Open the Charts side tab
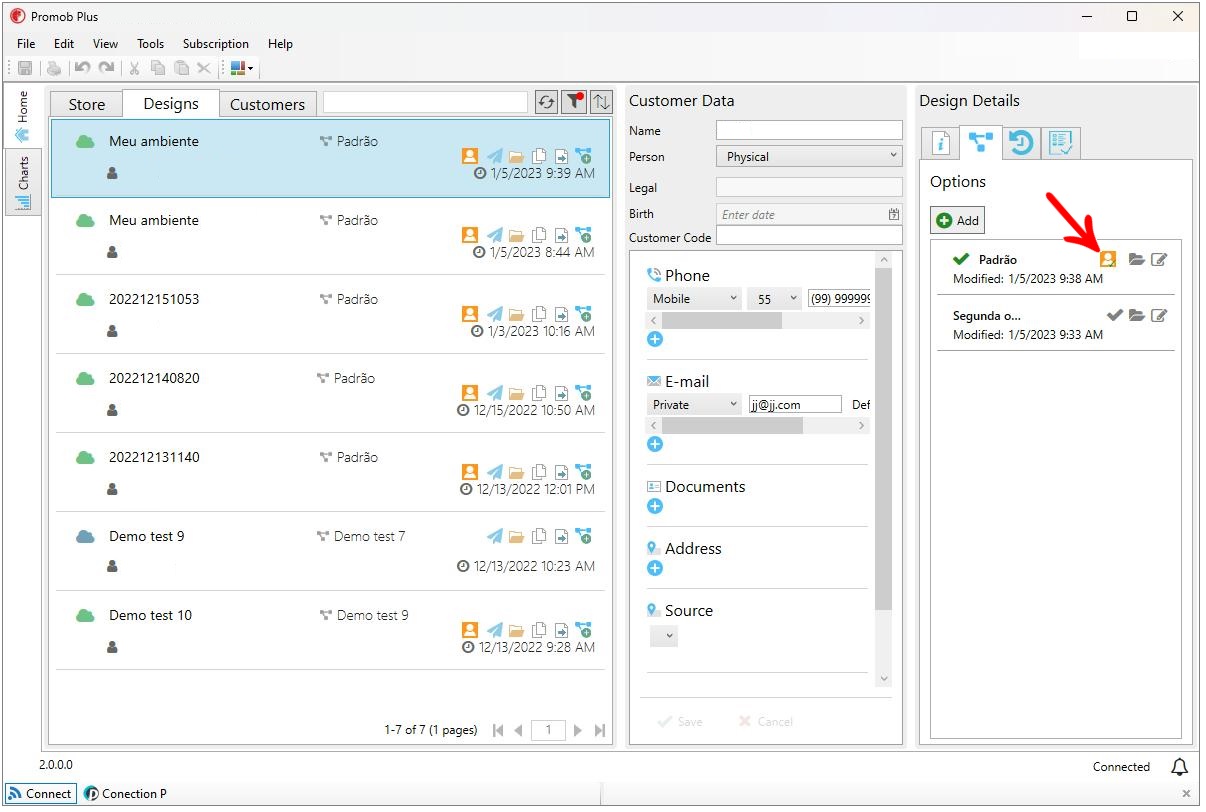1206x812 pixels. pos(23,182)
